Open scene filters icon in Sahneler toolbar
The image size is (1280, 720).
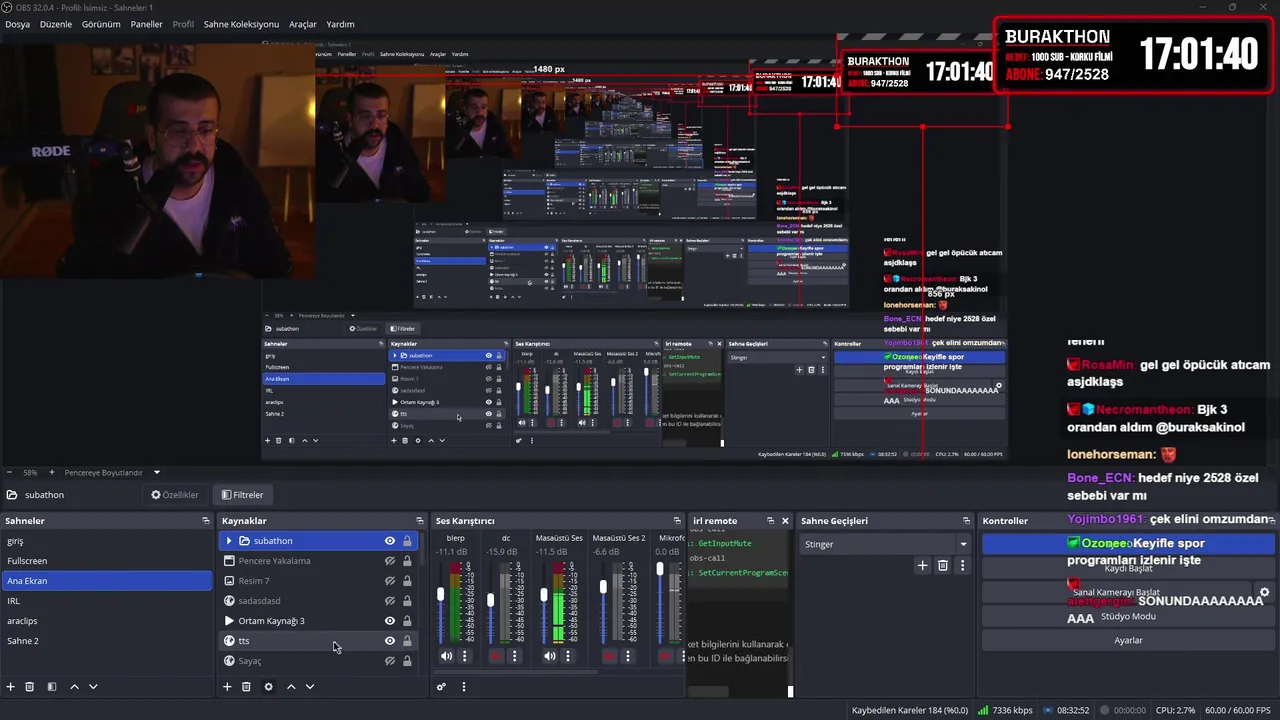[x=52, y=687]
